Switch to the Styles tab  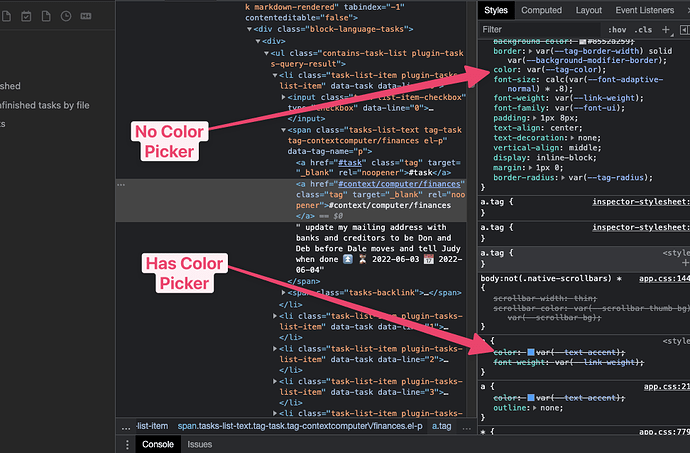point(495,10)
